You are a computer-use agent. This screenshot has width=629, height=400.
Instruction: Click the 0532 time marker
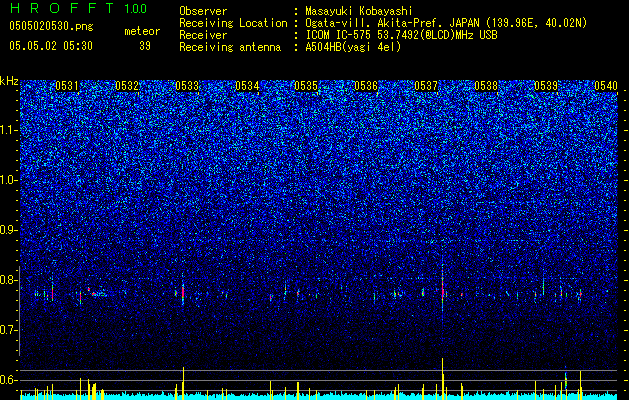127,86
